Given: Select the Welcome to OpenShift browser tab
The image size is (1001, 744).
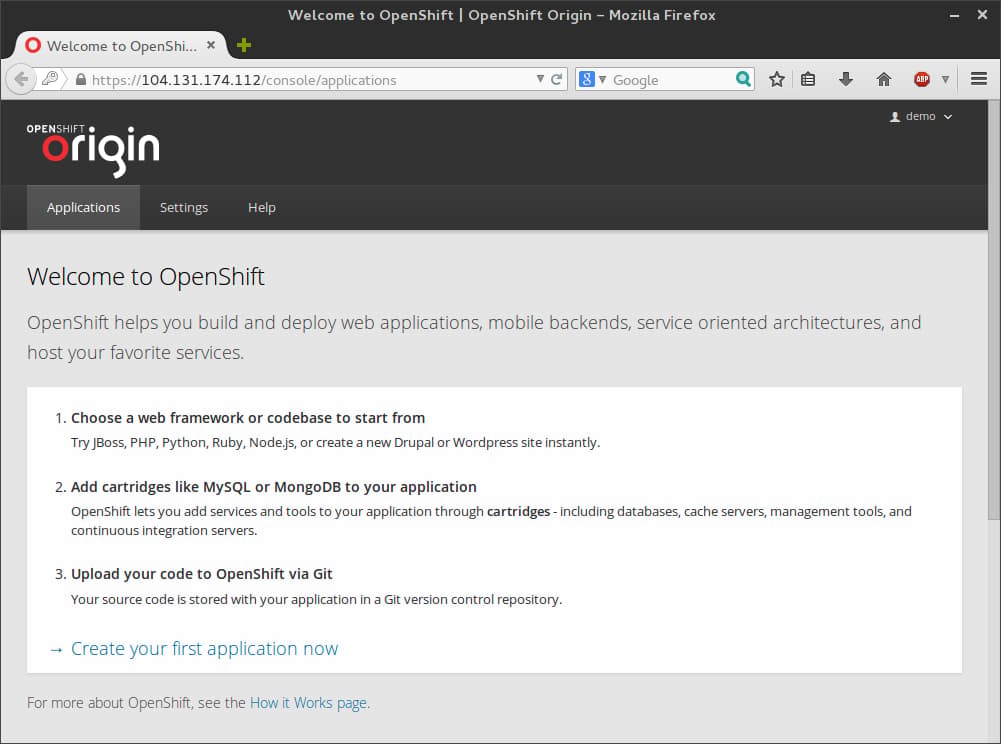Looking at the screenshot, I should [x=121, y=46].
